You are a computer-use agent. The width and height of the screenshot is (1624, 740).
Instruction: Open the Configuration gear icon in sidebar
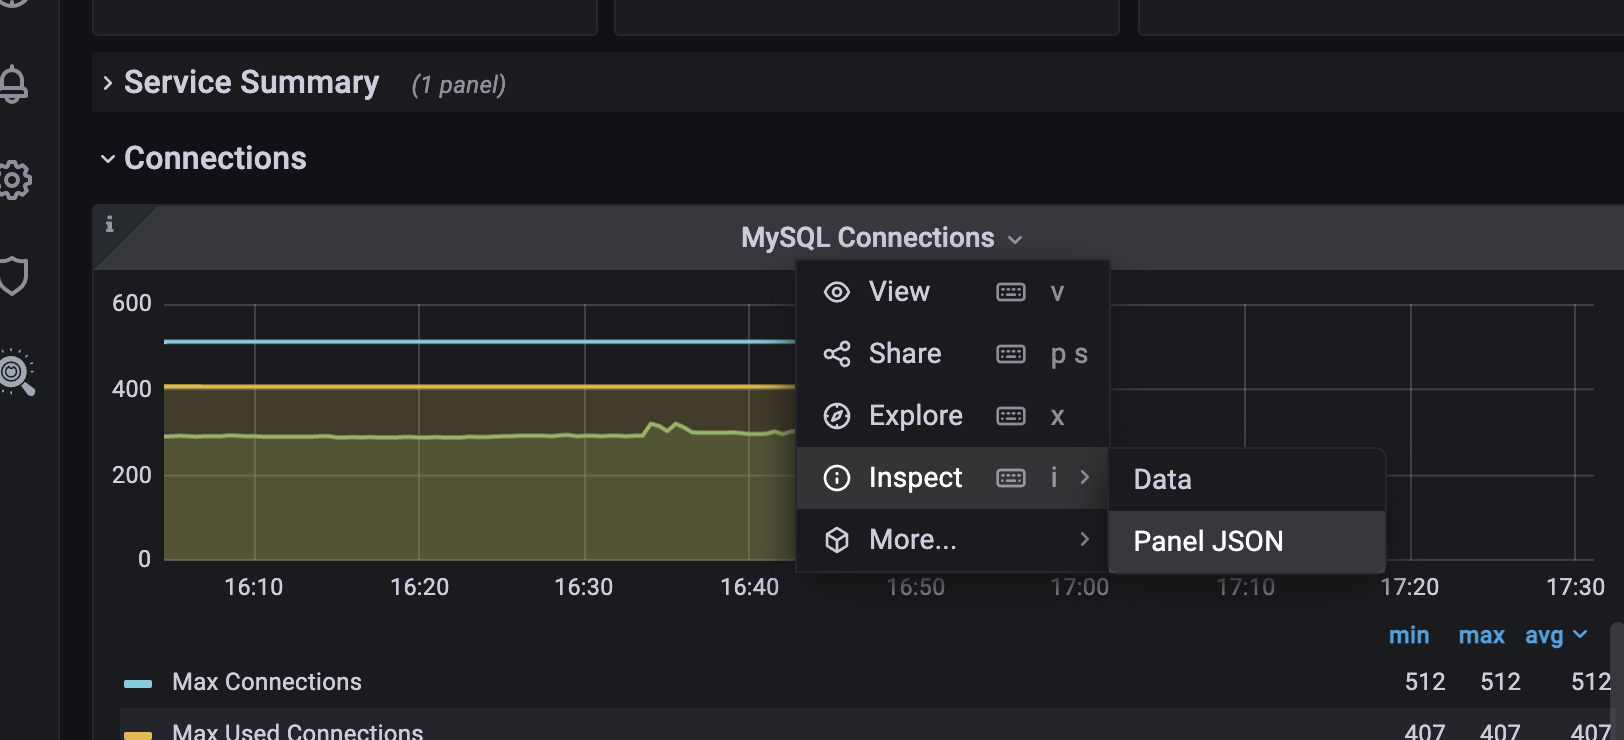[x=14, y=180]
